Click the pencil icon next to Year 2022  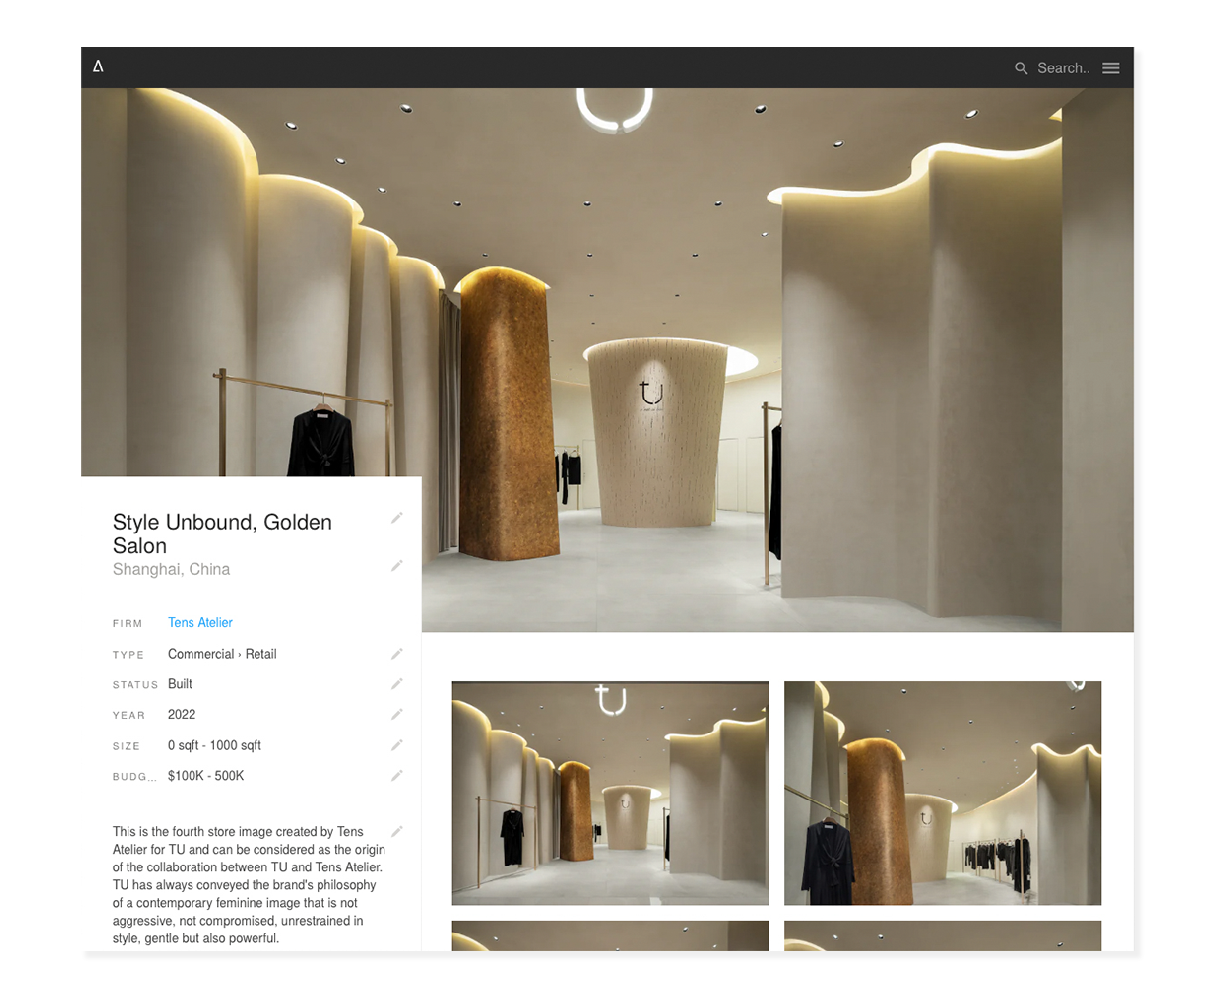pos(397,715)
